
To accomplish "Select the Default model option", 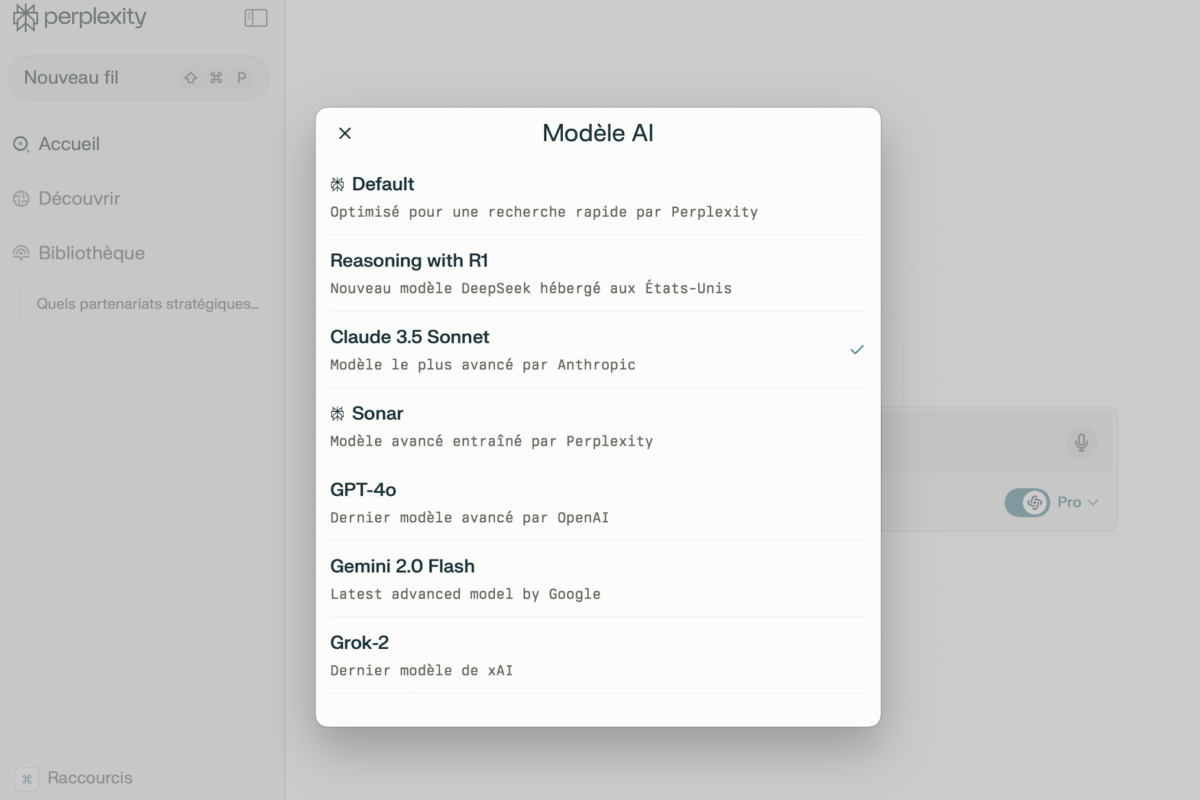I will 598,197.
